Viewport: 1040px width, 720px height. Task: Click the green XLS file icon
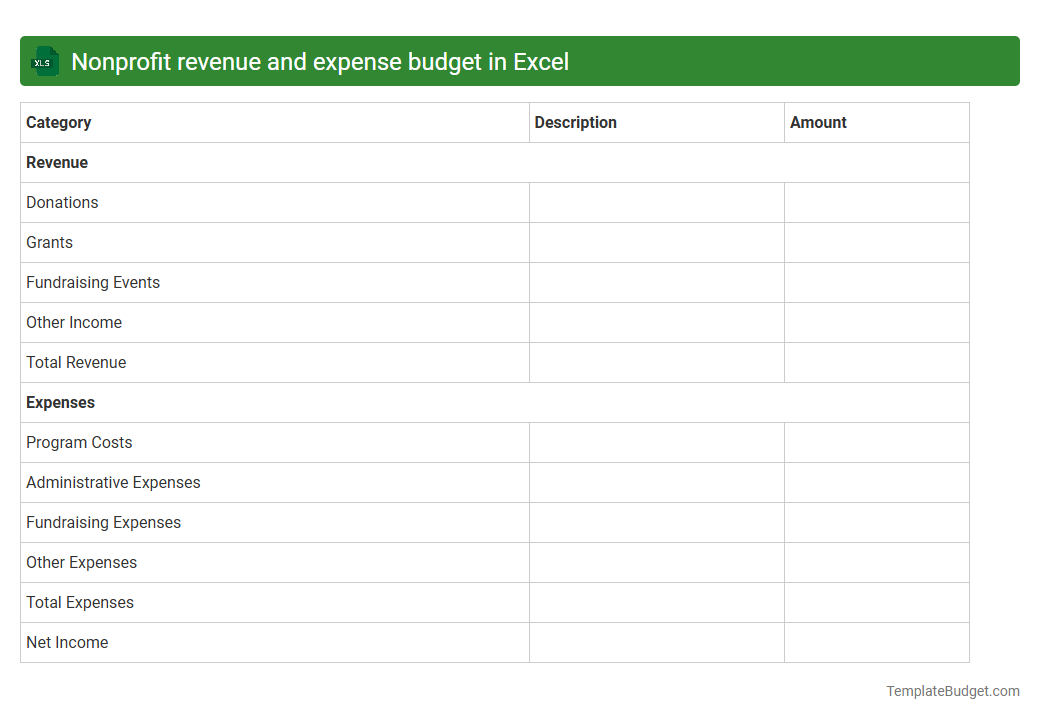click(44, 61)
